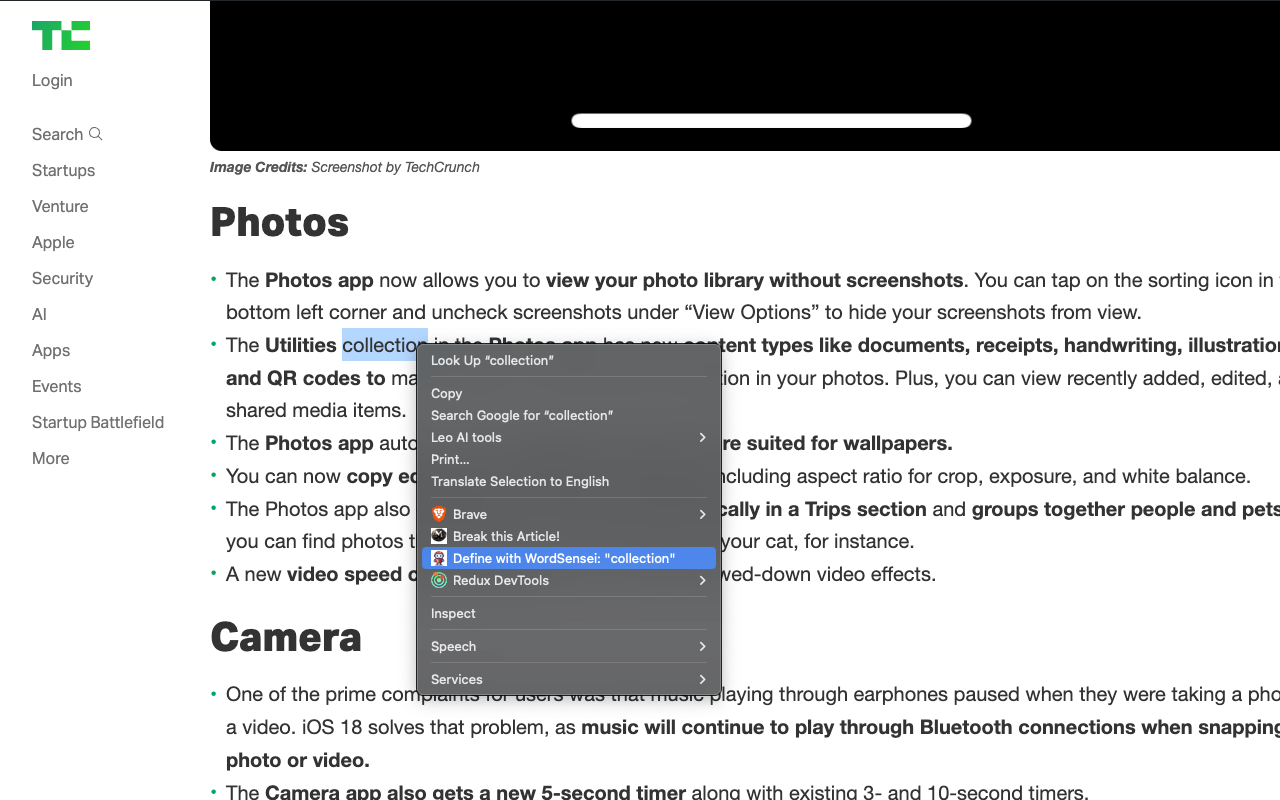Screen dimensions: 1280x800
Task: Expand the Brave submenu arrow
Action: coord(703,514)
